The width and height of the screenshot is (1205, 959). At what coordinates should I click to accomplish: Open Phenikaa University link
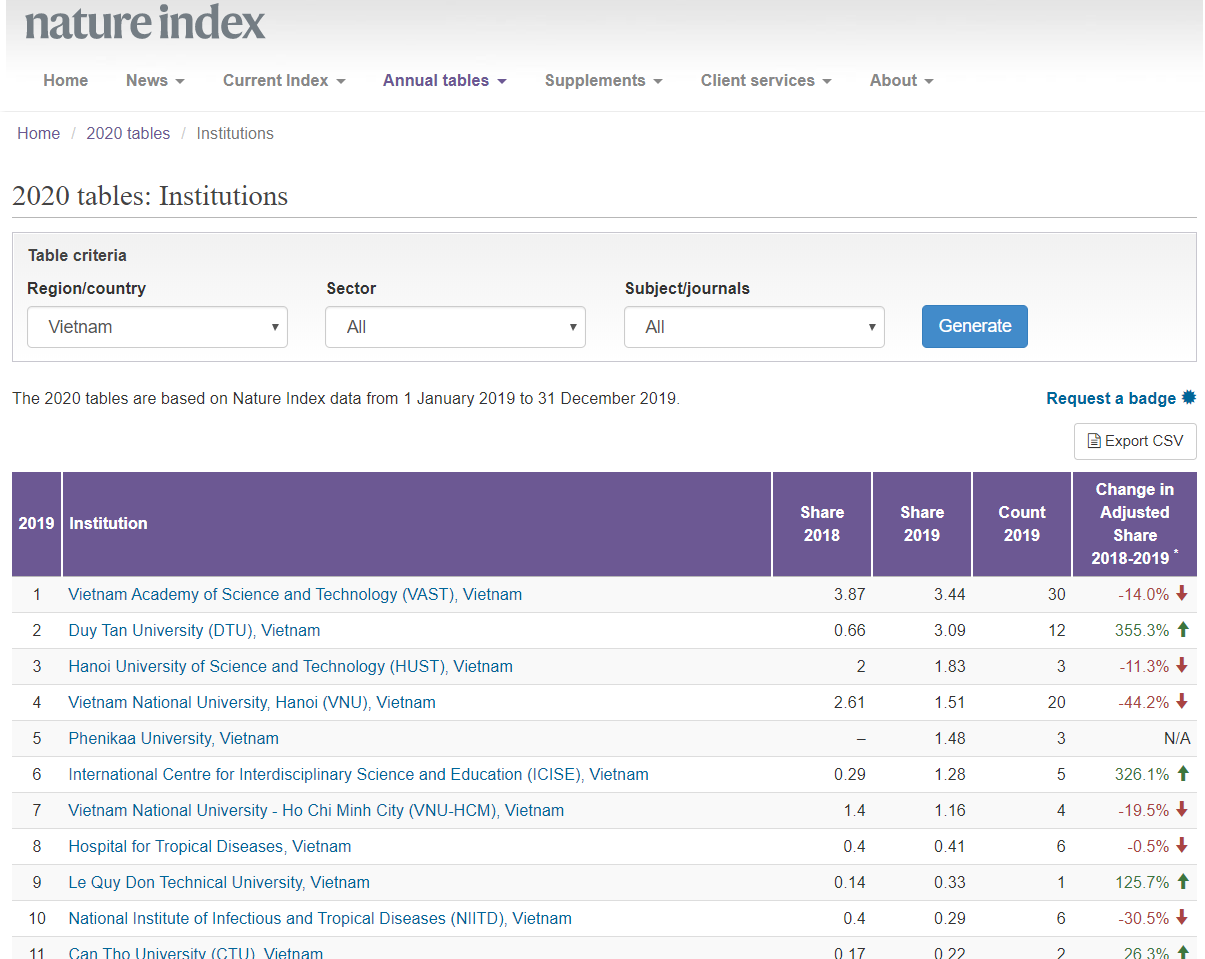click(x=173, y=738)
